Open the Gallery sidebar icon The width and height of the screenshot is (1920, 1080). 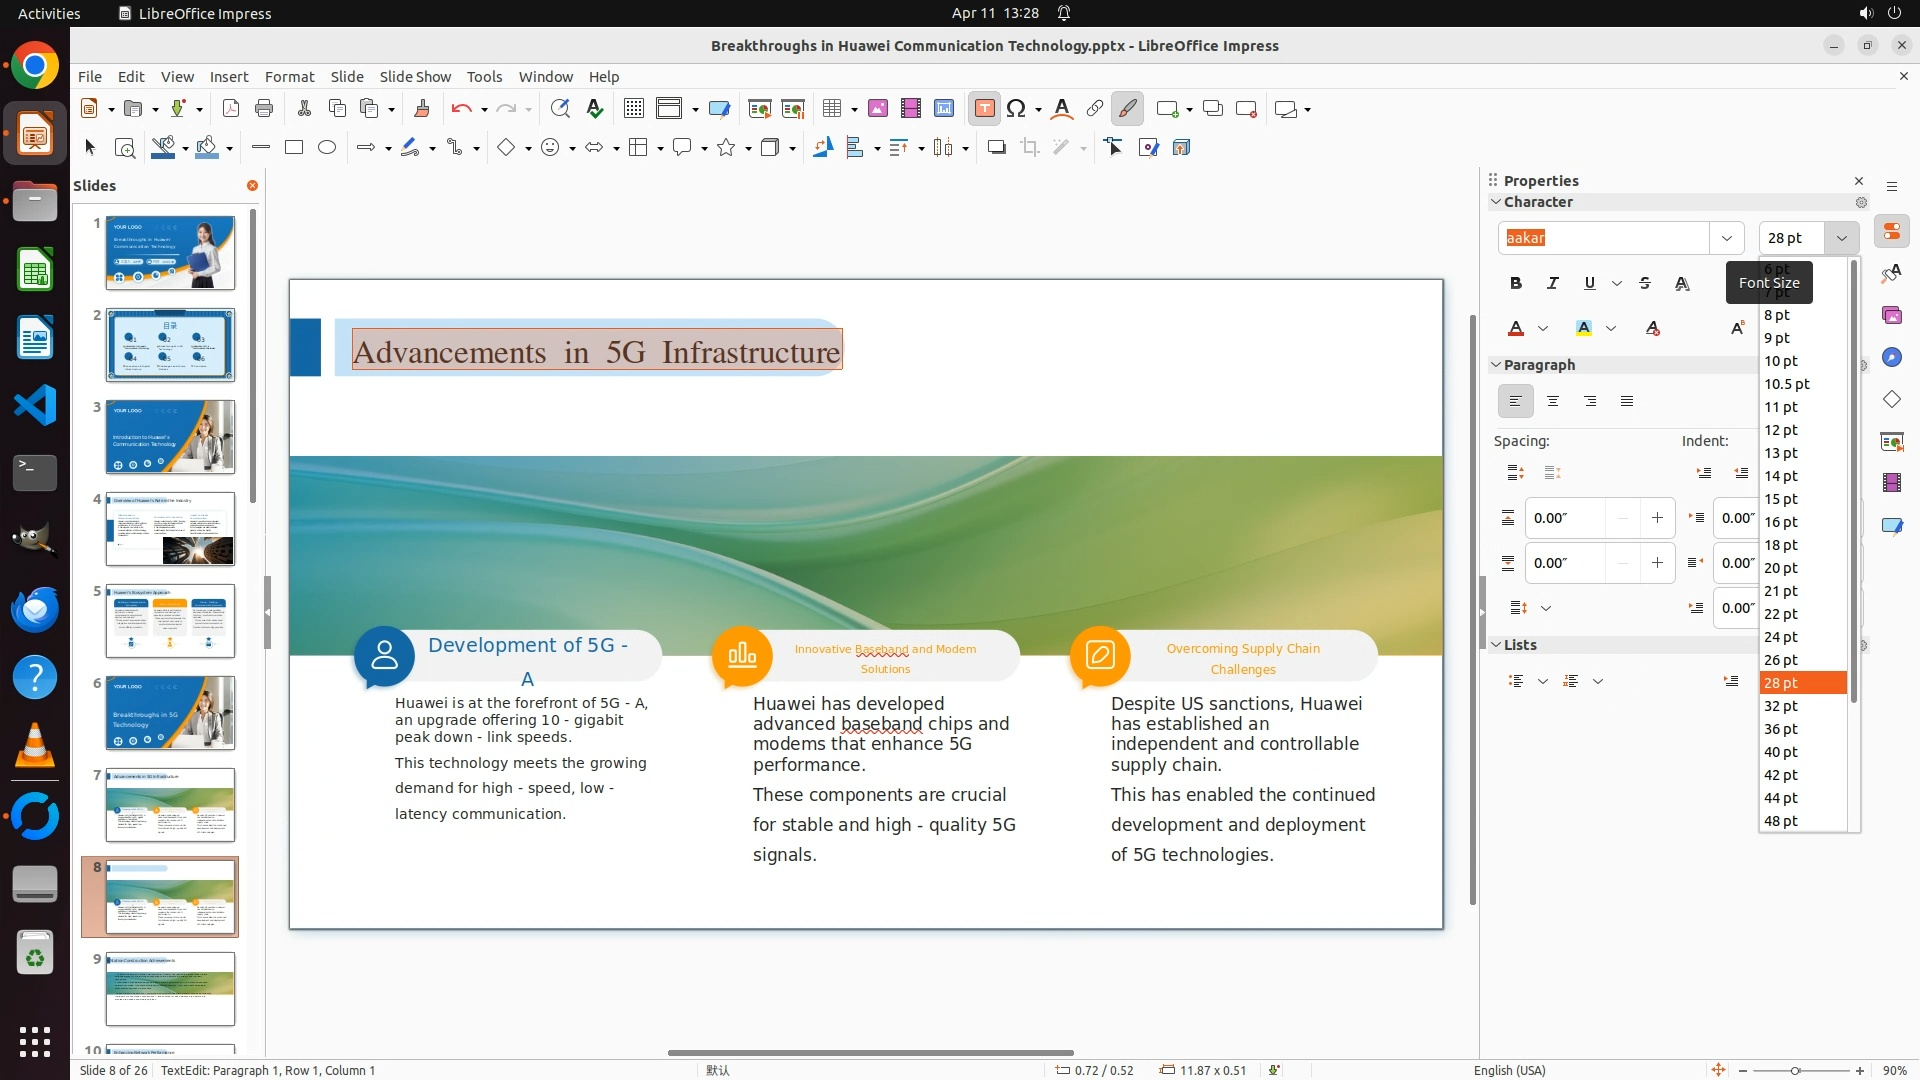pos(1891,316)
